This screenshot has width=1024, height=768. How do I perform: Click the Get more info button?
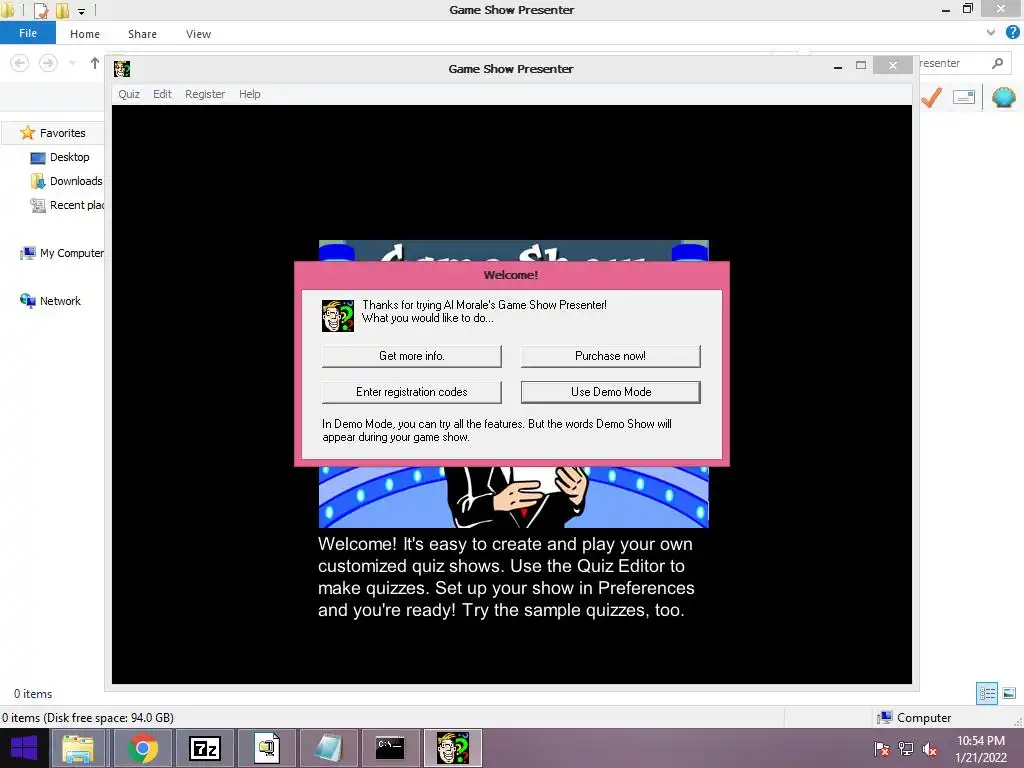coord(411,356)
